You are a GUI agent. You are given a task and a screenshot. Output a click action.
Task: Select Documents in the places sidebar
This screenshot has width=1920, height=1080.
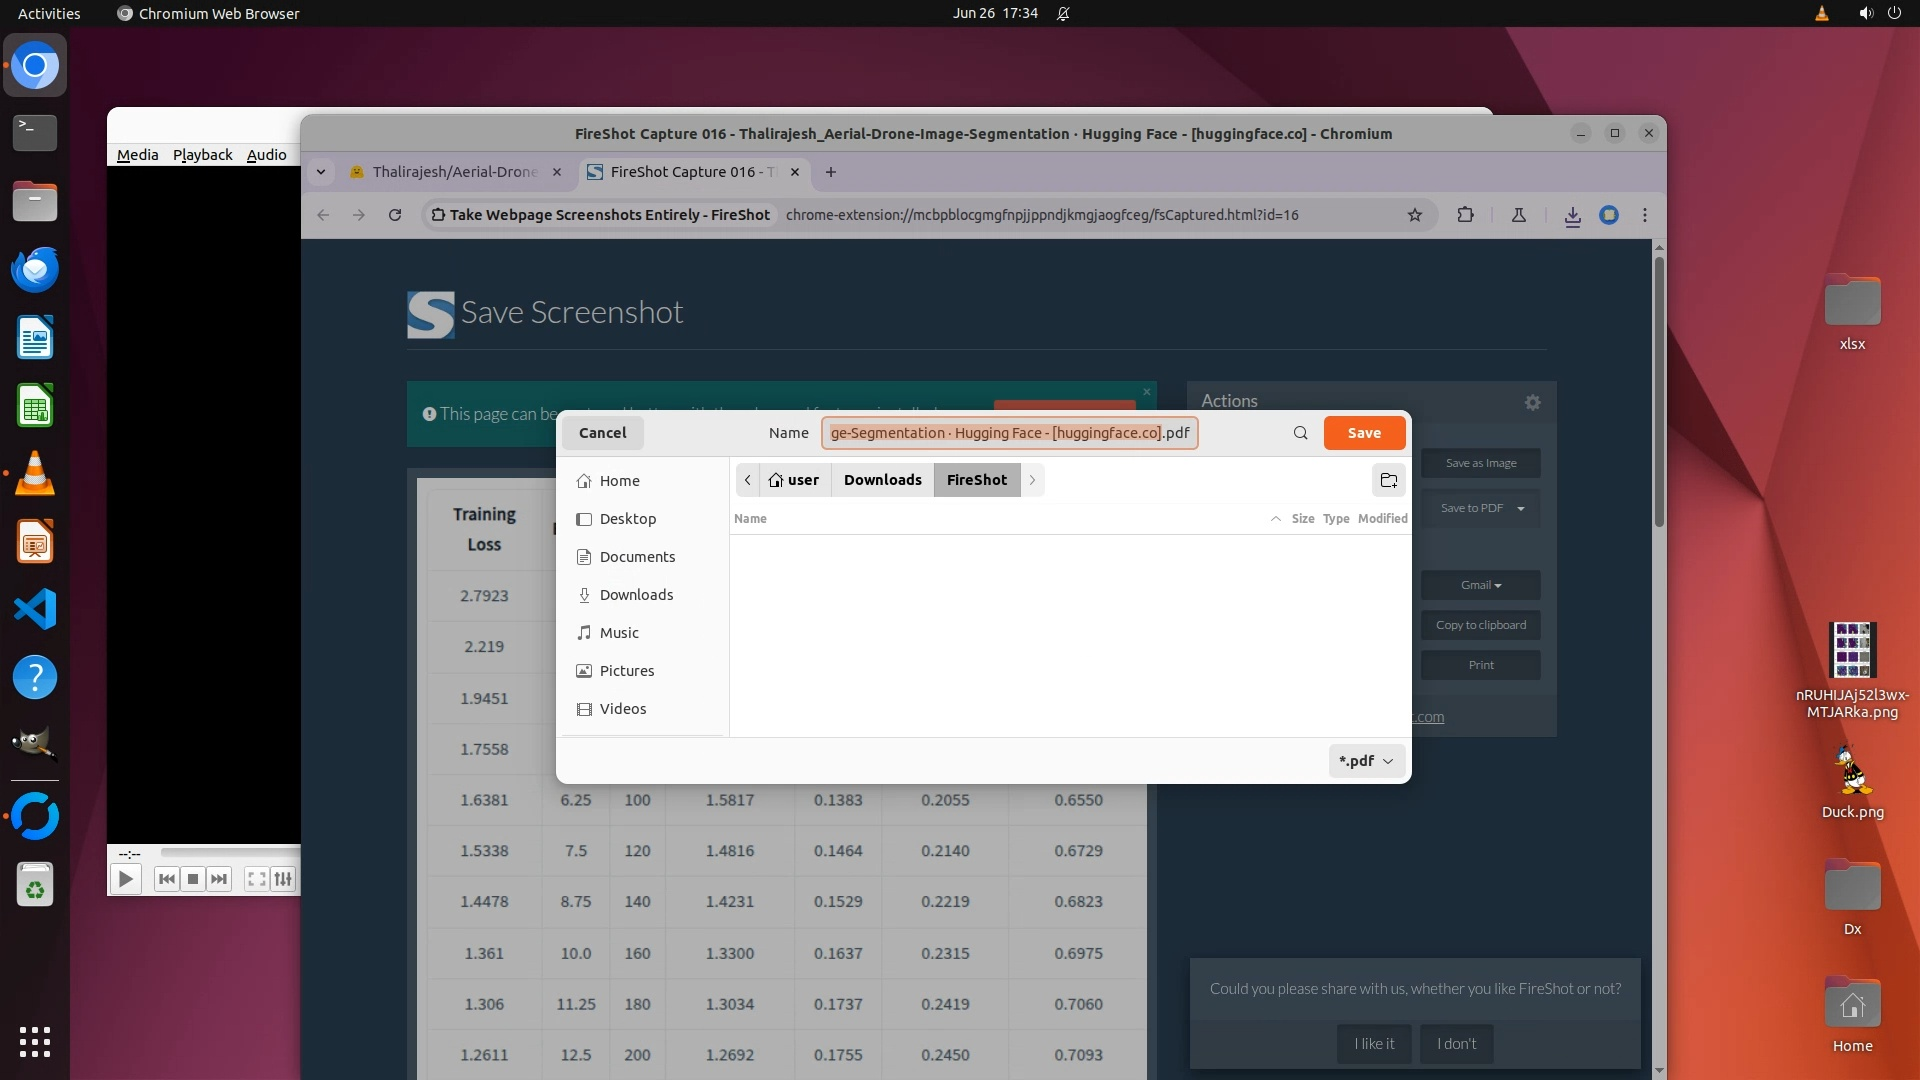[x=637, y=557]
